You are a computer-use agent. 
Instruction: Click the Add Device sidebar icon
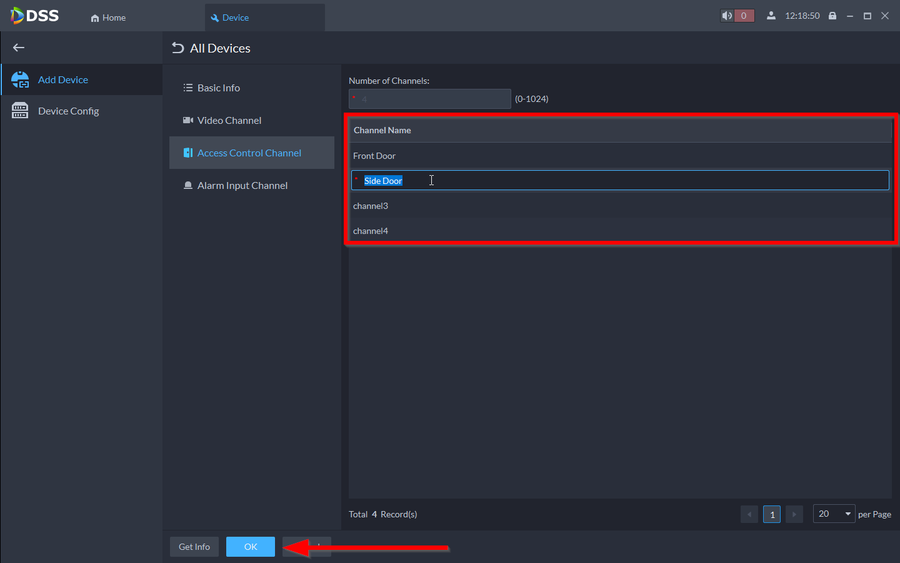(20, 80)
